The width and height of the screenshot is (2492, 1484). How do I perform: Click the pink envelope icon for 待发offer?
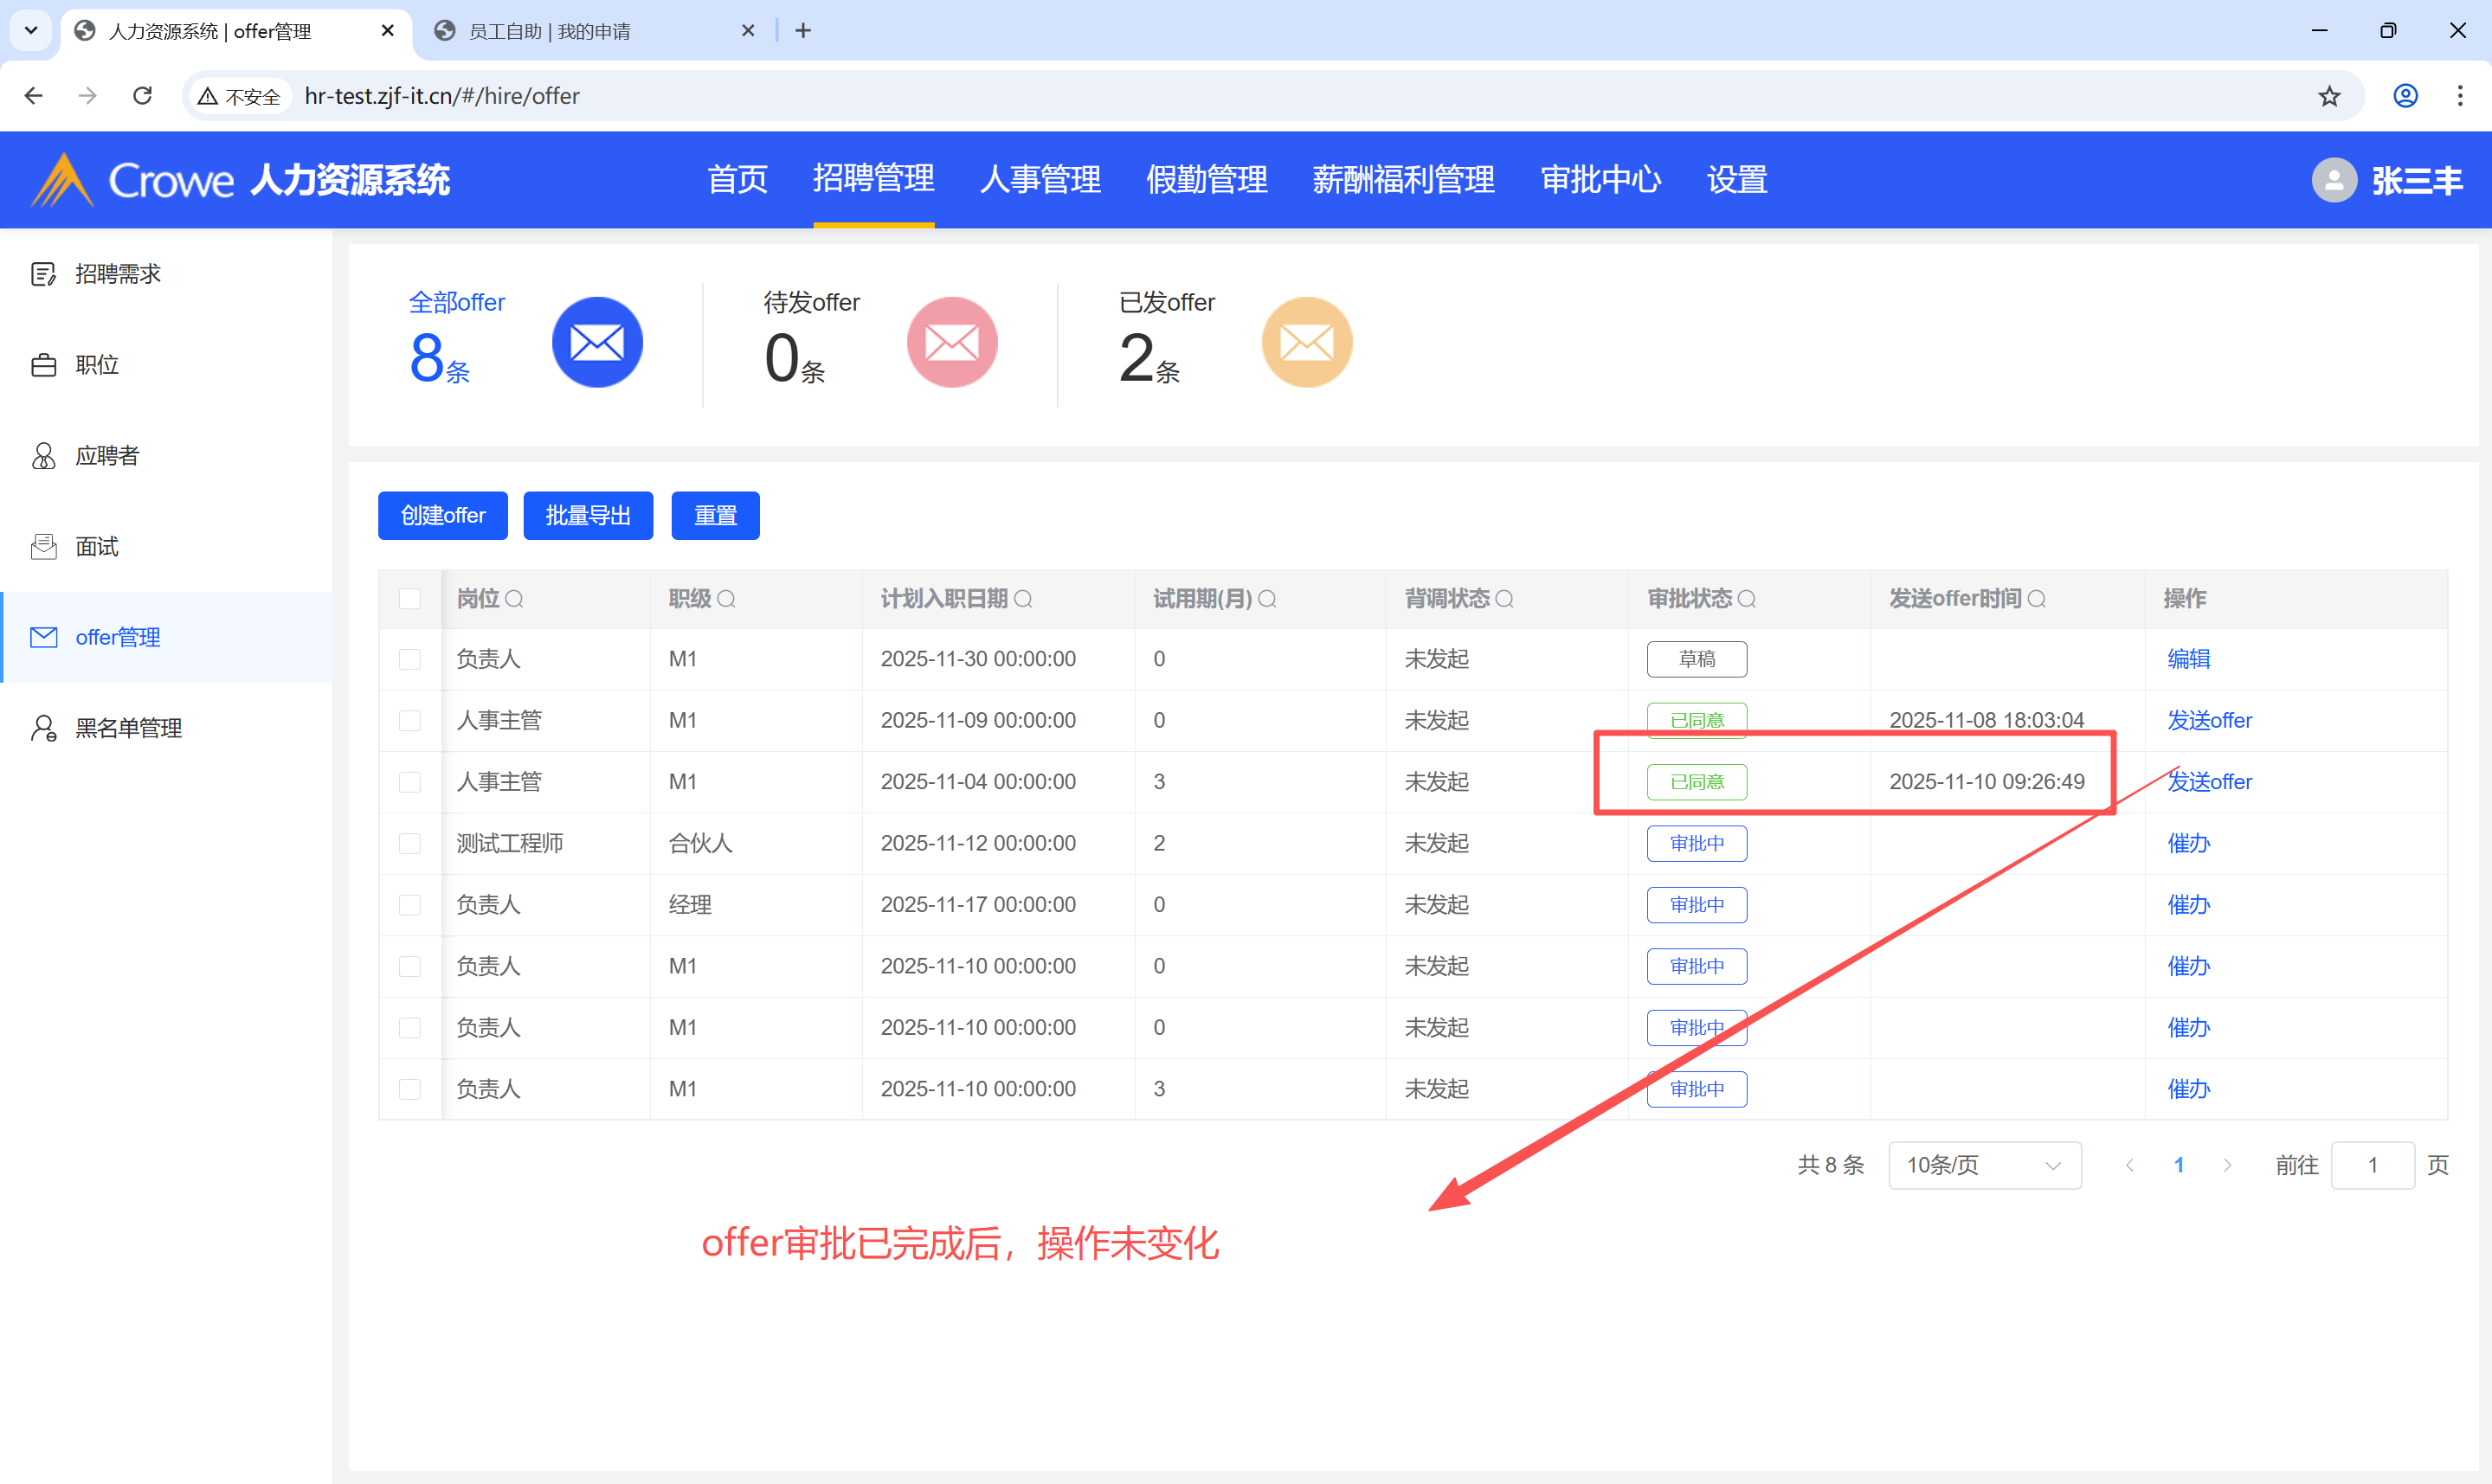click(x=951, y=343)
